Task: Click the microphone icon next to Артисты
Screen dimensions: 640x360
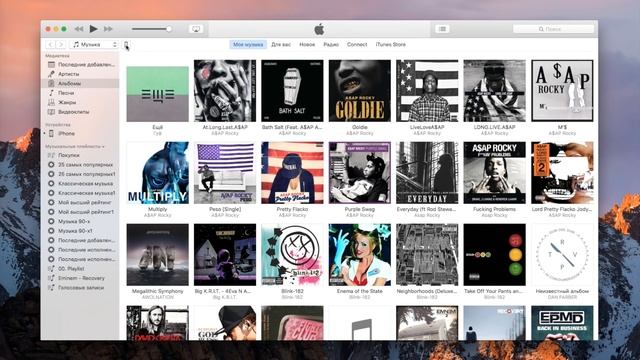Action: 51,74
